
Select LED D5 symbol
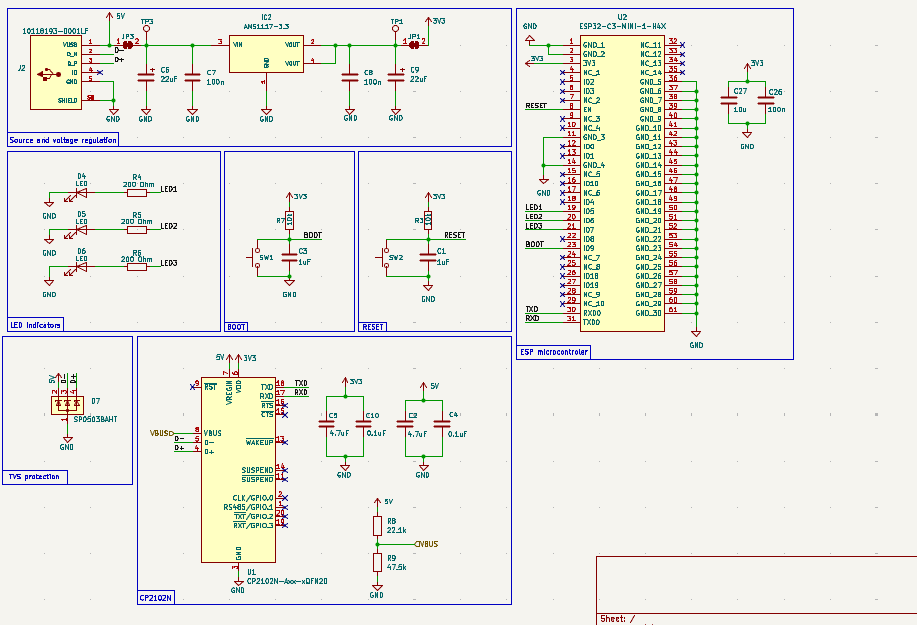tap(80, 230)
